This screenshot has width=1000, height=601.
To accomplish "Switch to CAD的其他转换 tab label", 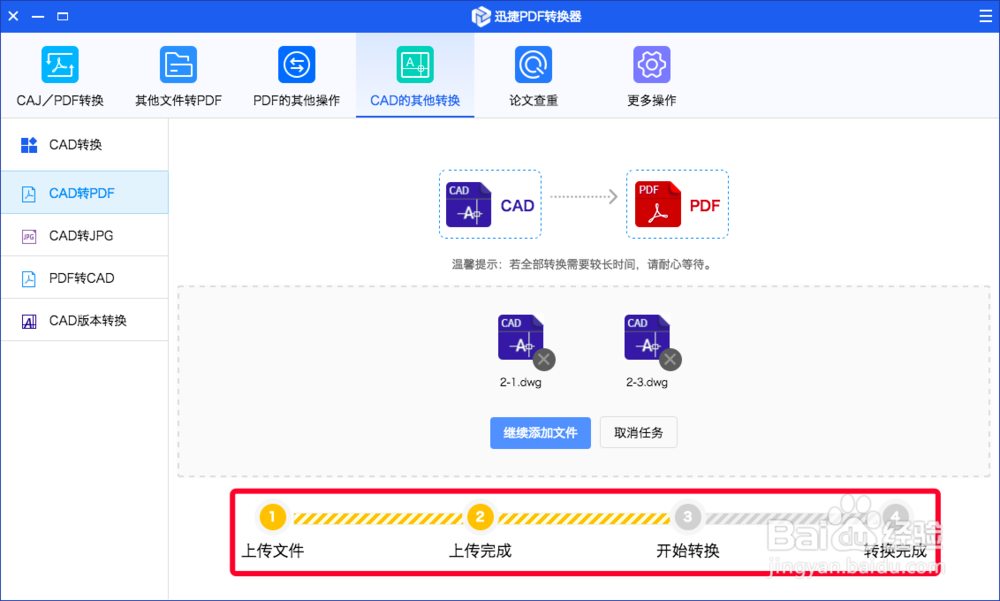I will (x=415, y=101).
